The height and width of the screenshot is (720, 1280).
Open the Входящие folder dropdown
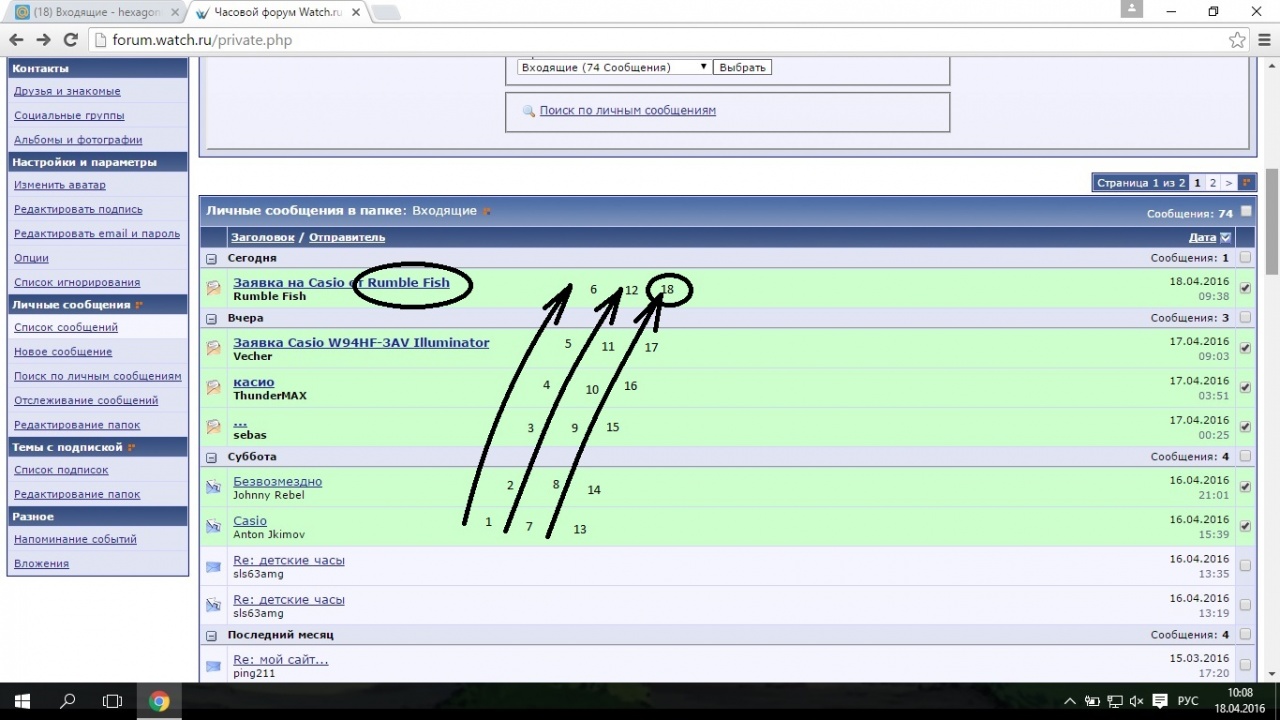(x=612, y=67)
